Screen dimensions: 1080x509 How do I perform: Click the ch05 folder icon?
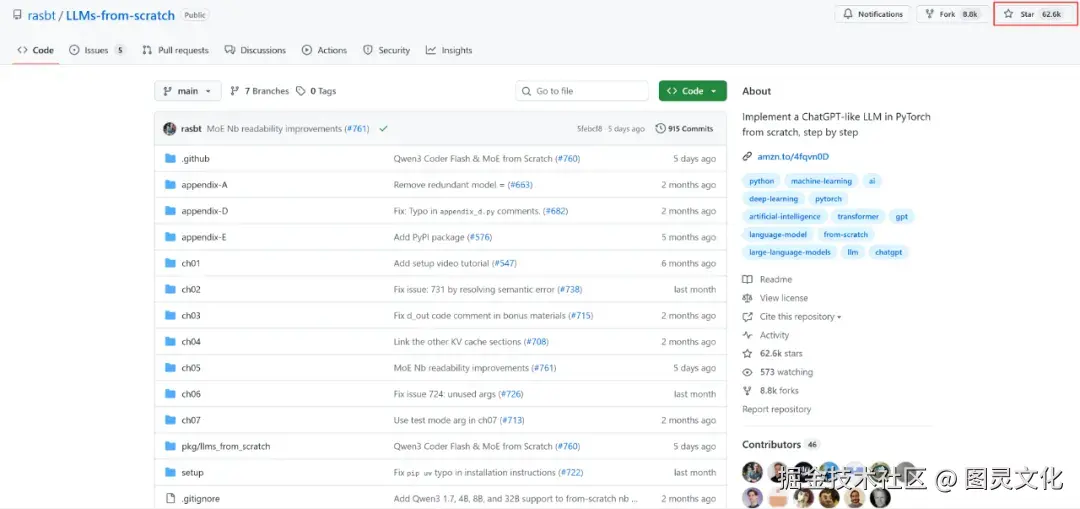tap(171, 368)
